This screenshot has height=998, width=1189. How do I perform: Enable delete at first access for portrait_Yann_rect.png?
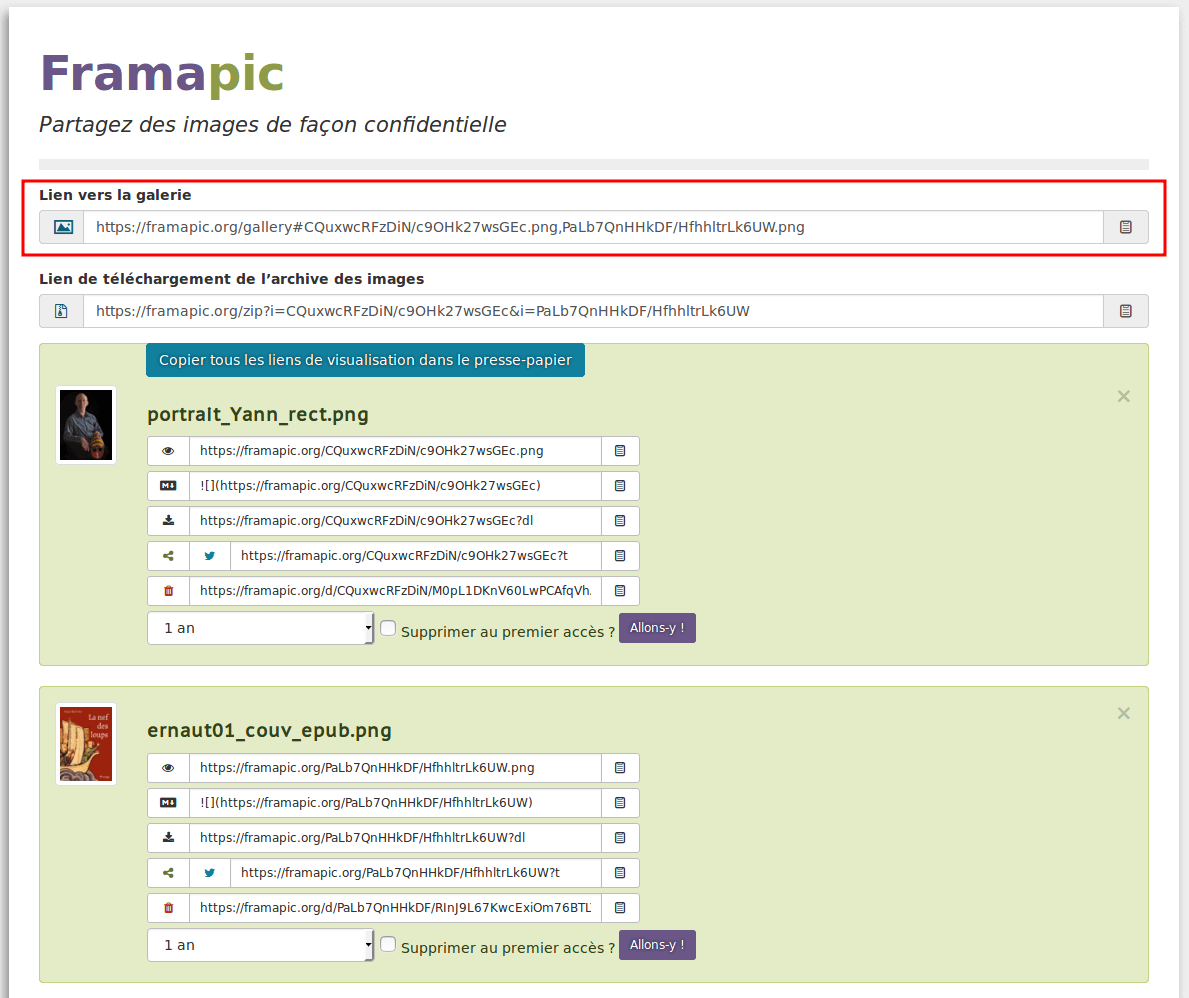(387, 628)
